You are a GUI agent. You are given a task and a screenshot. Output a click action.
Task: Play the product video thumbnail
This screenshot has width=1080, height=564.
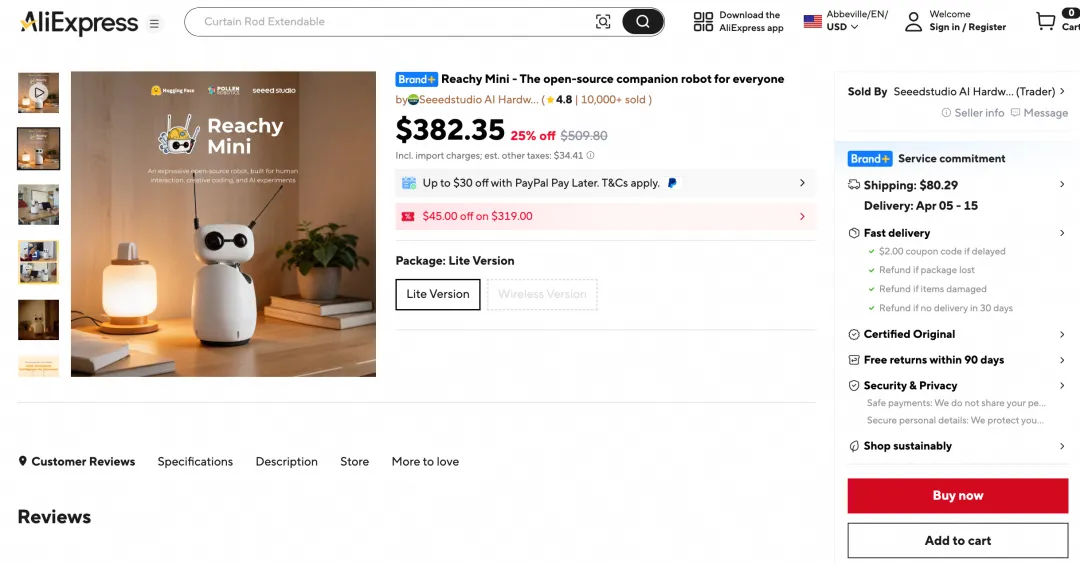(38, 93)
